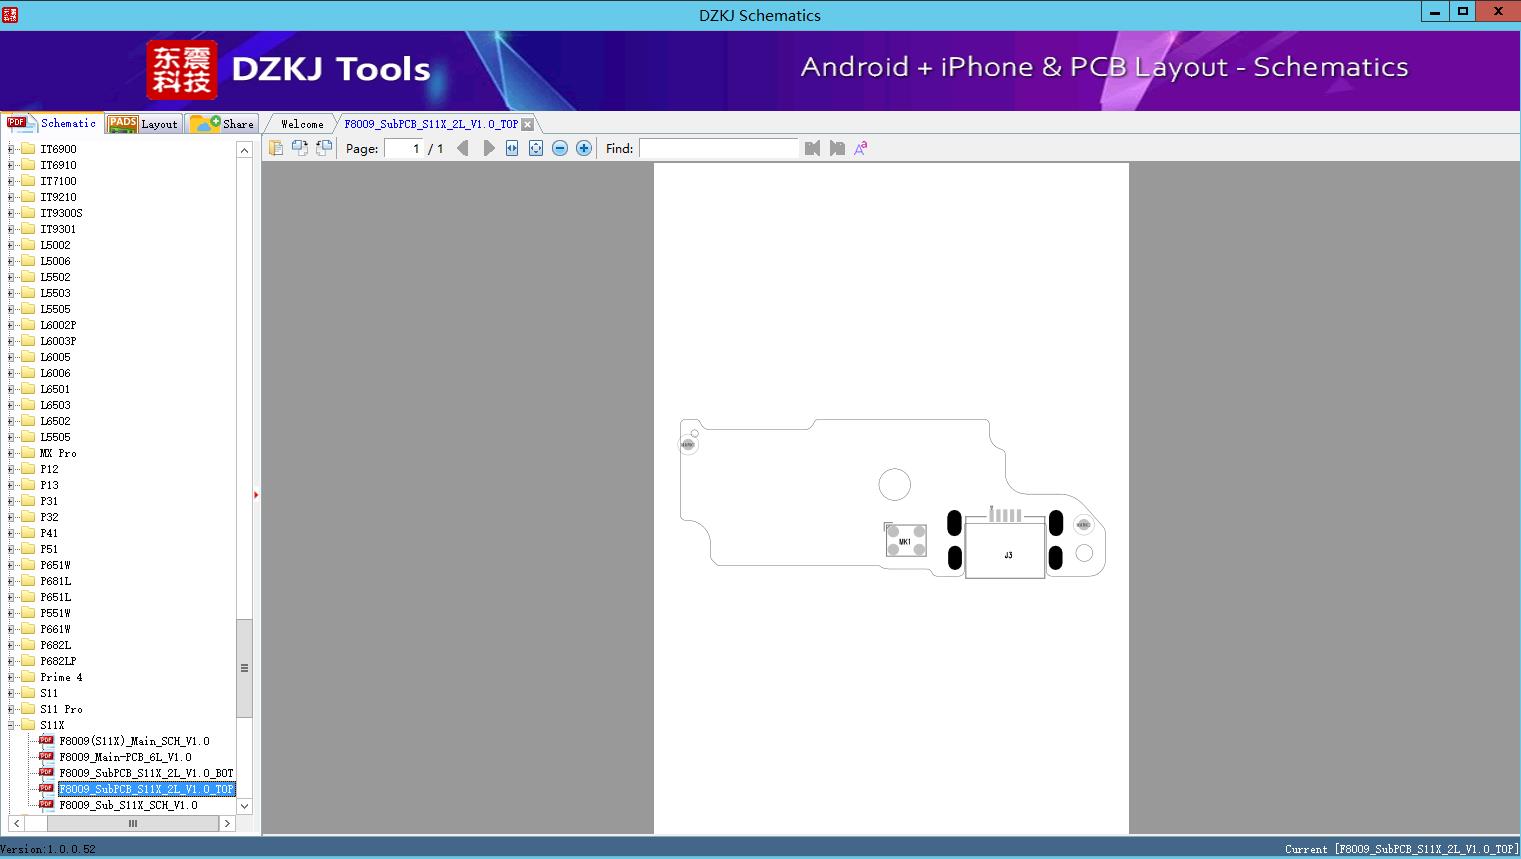Go to the next page arrow
Viewport: 1521px width, 859px height.
[x=488, y=148]
